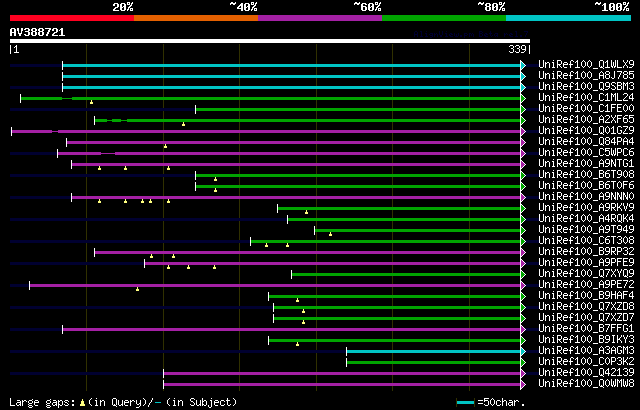
Task: Open the UniRef100_Q1WLX9 hit label
Action: point(586,64)
